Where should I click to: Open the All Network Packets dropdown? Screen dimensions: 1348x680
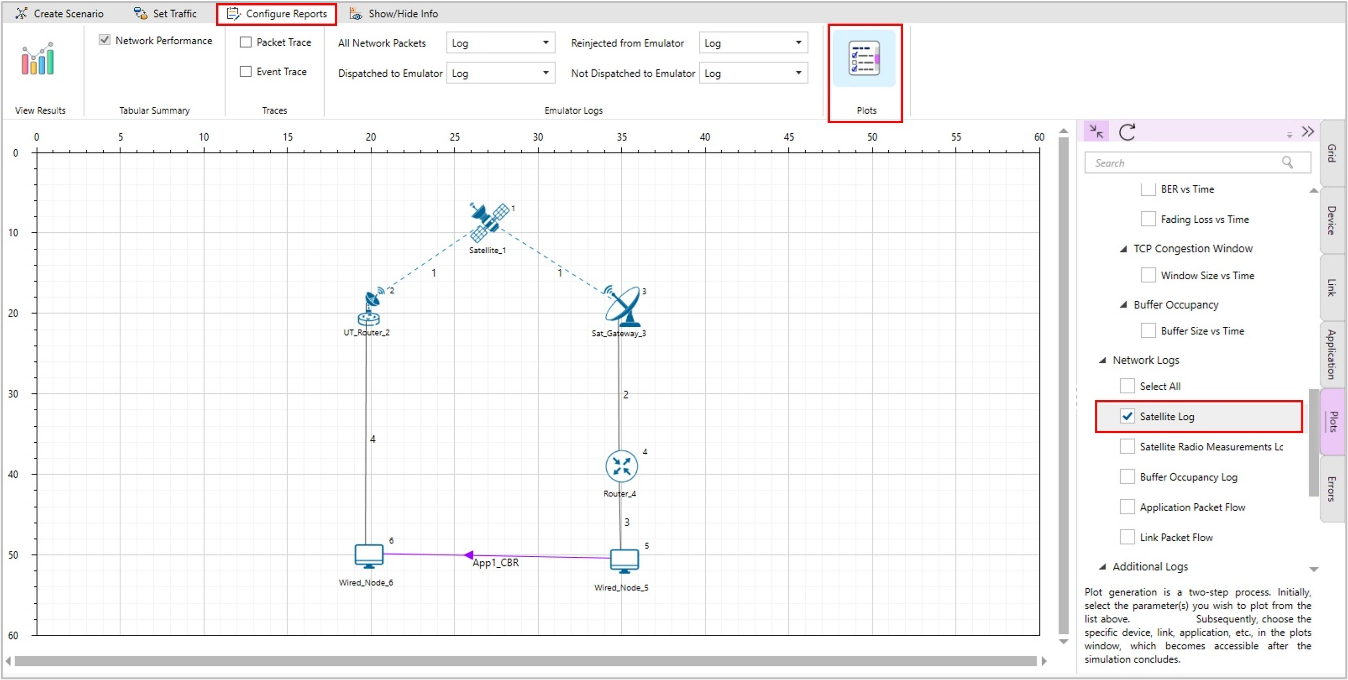pos(500,43)
